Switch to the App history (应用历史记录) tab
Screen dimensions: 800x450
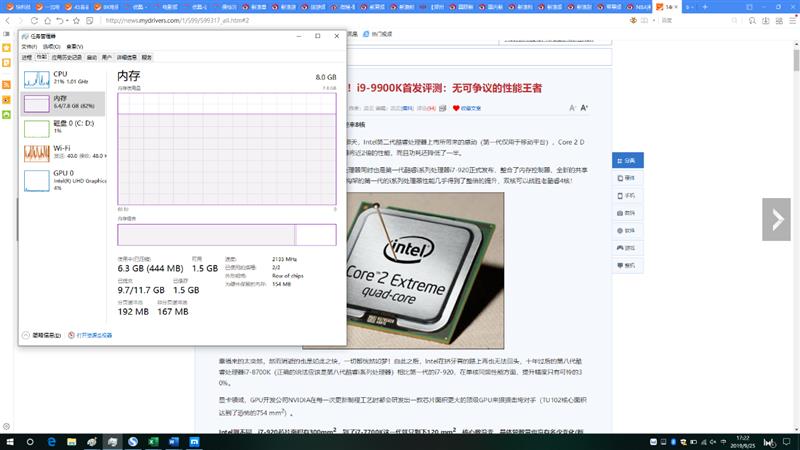[66, 57]
